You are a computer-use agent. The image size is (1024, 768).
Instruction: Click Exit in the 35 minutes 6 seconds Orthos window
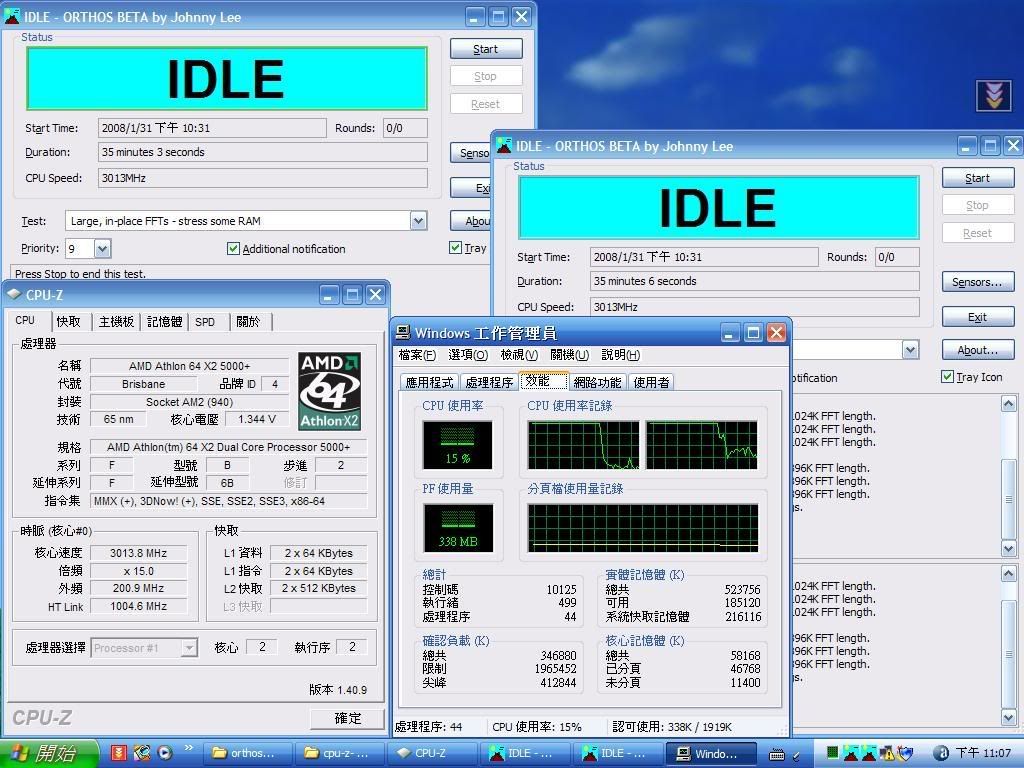pyautogui.click(x=978, y=317)
